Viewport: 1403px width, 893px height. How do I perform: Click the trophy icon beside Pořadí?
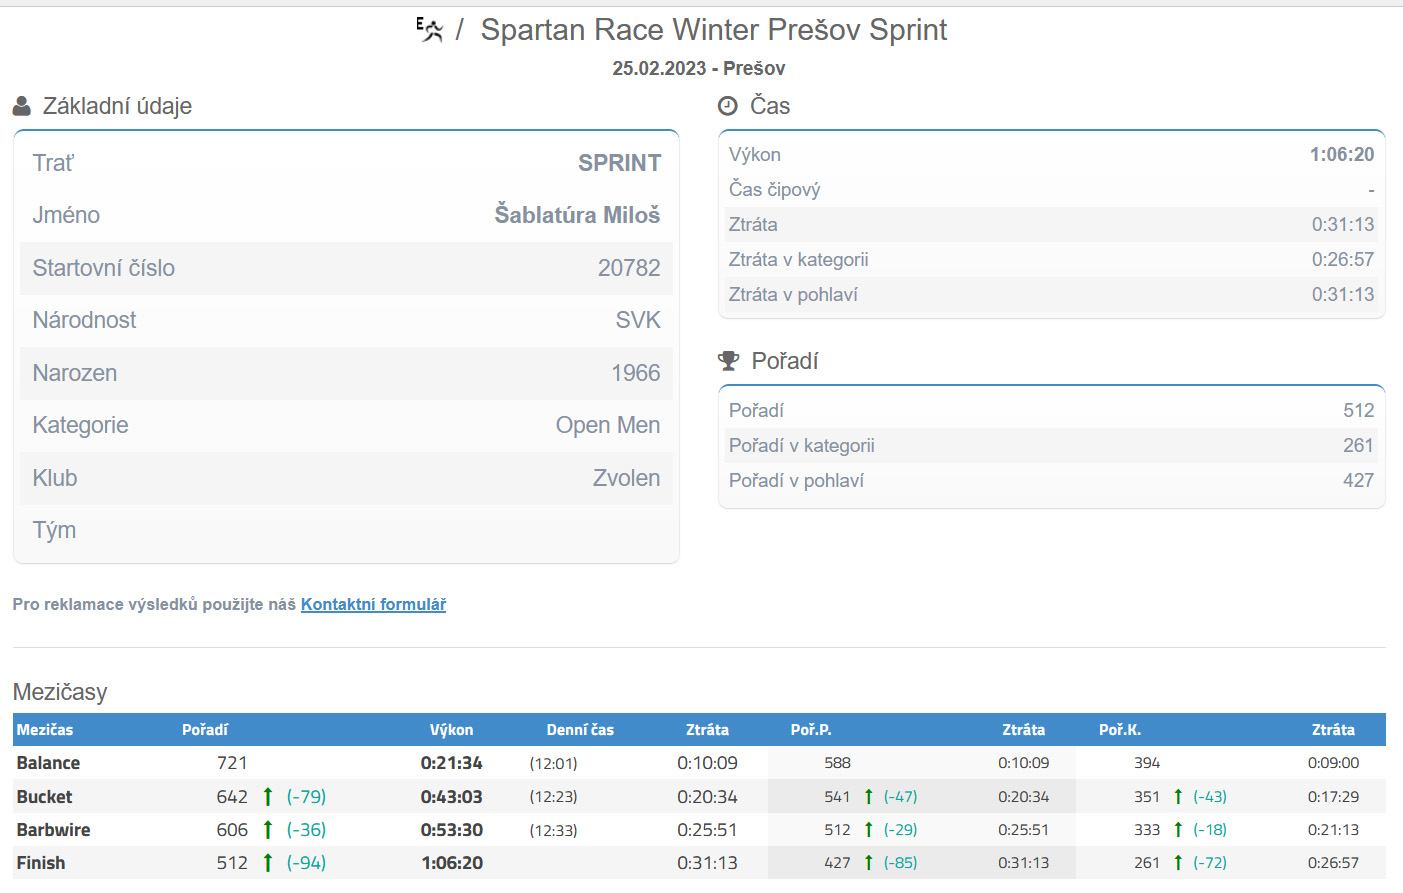click(x=729, y=361)
